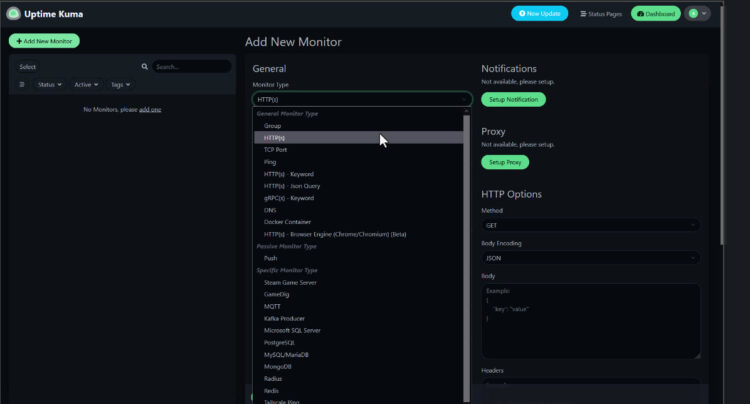Open the Method GET dropdown
The width and height of the screenshot is (750, 404).
(x=590, y=225)
